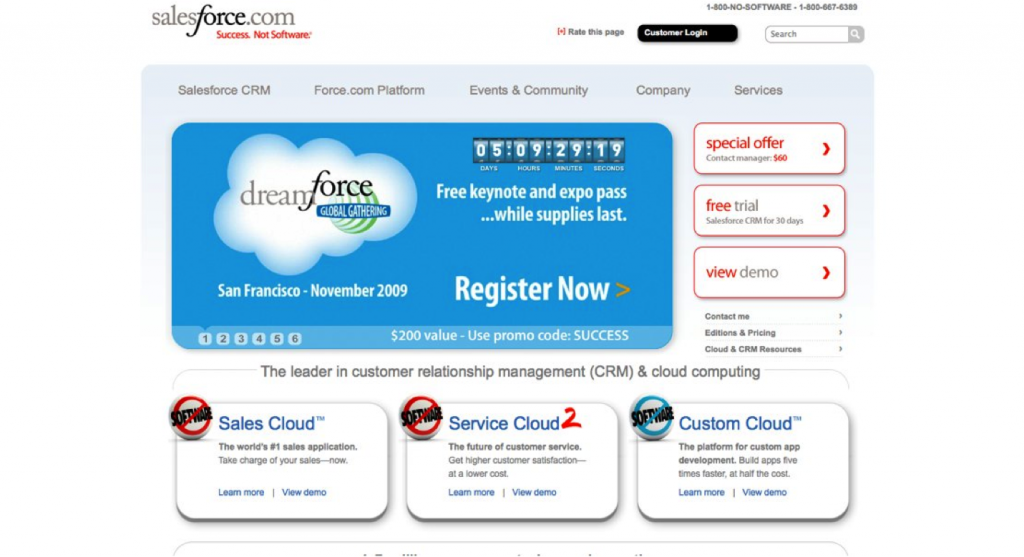Expand the Contact me chevron
The width and height of the screenshot is (1024, 557).
click(840, 316)
